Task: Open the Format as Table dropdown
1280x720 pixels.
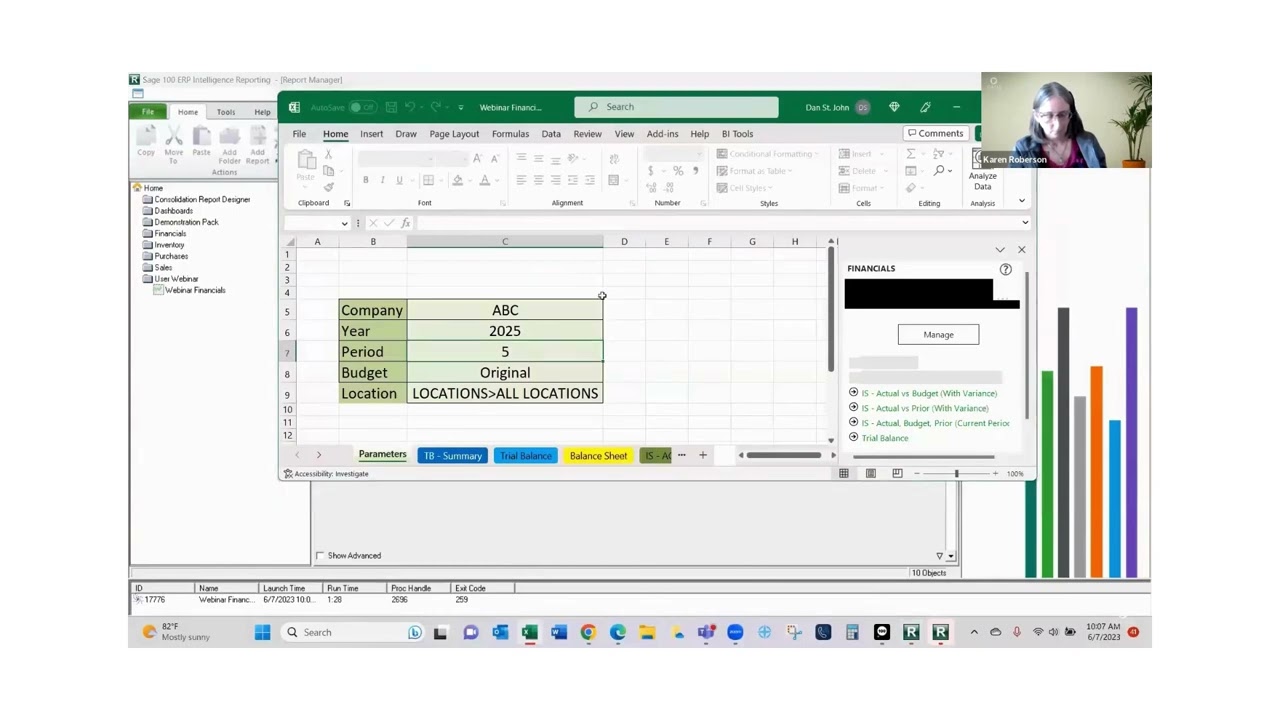Action: click(x=755, y=171)
